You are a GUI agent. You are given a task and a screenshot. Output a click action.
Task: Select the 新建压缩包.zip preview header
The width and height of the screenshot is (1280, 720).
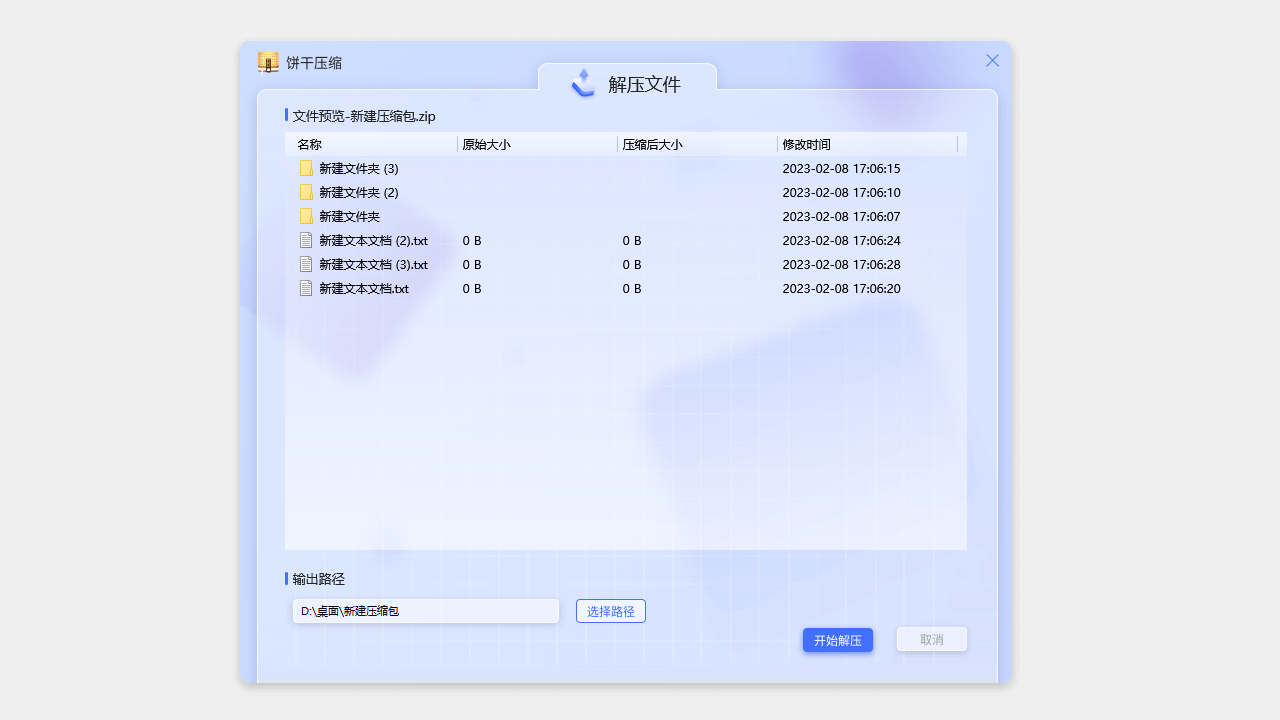click(362, 116)
